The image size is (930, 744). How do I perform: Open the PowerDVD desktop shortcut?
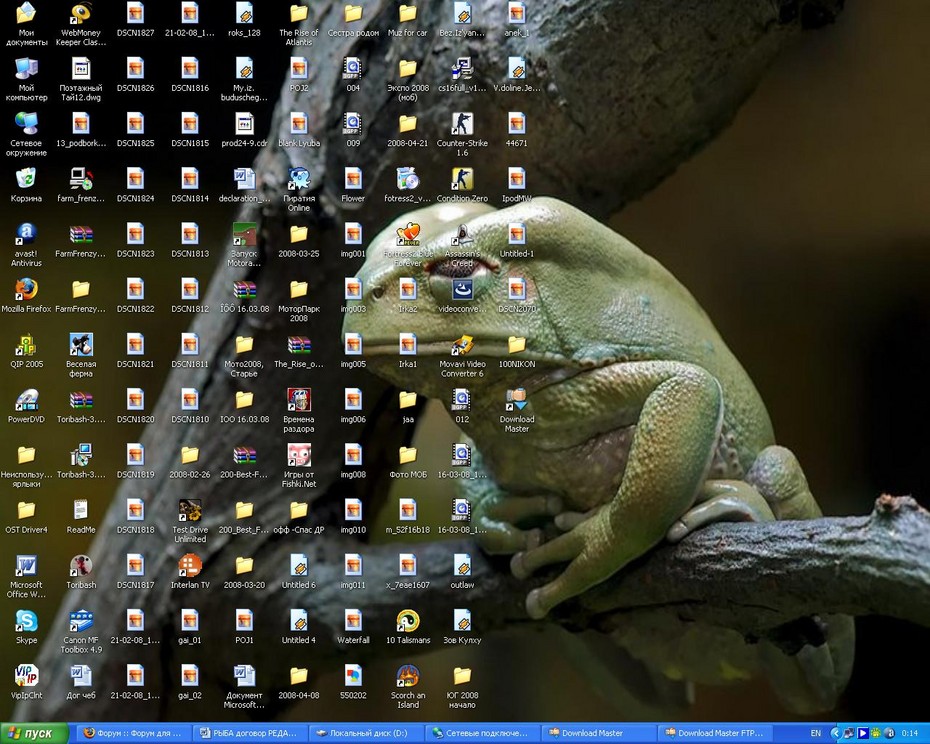(26, 406)
